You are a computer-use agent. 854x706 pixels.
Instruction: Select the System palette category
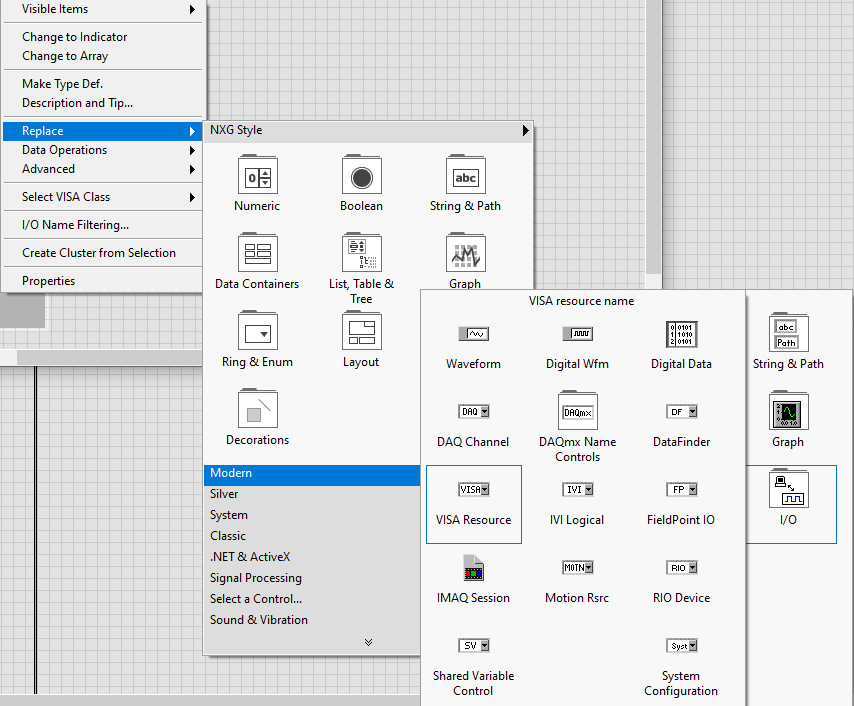312,515
